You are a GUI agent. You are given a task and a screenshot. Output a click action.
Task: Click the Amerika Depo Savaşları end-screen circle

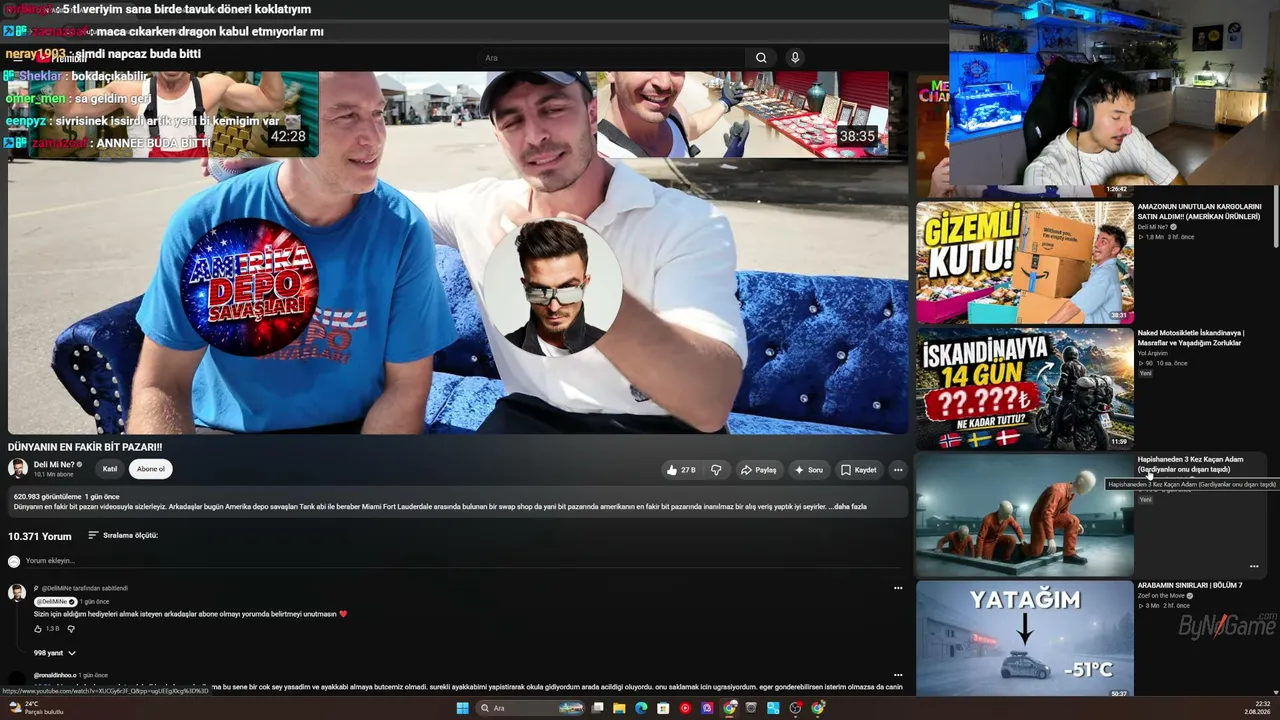pos(250,287)
